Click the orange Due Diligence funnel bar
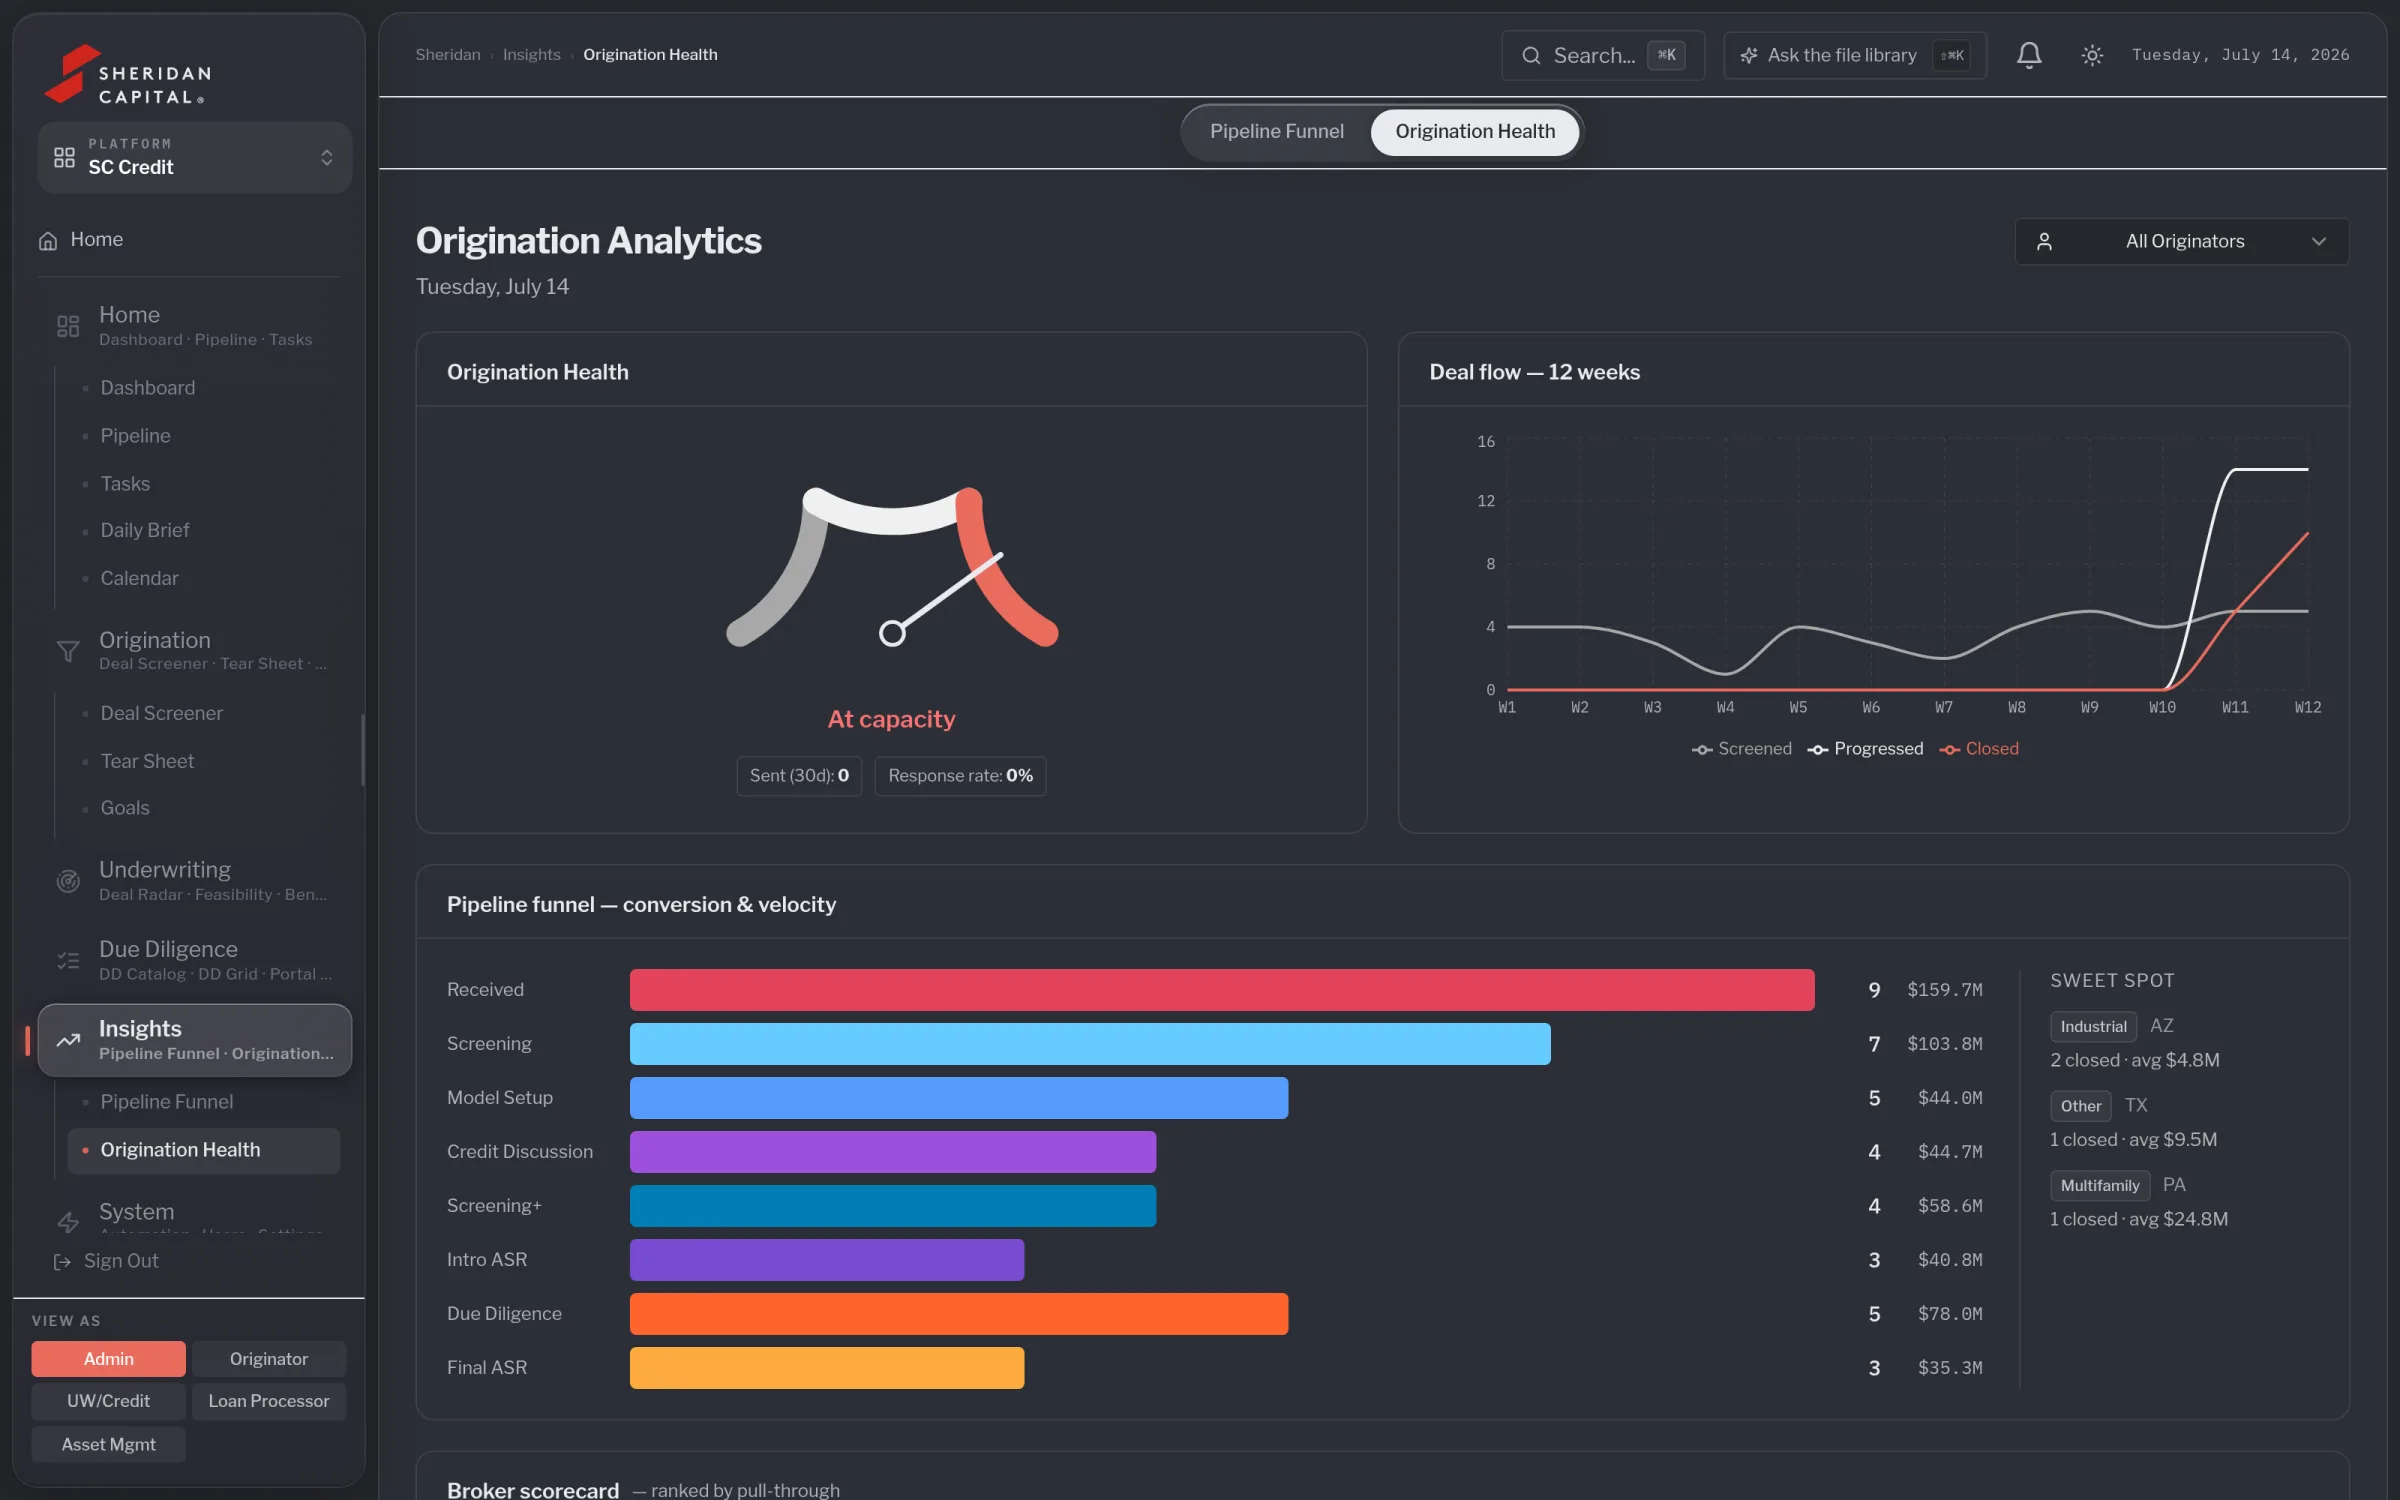This screenshot has width=2400, height=1500. (x=958, y=1313)
